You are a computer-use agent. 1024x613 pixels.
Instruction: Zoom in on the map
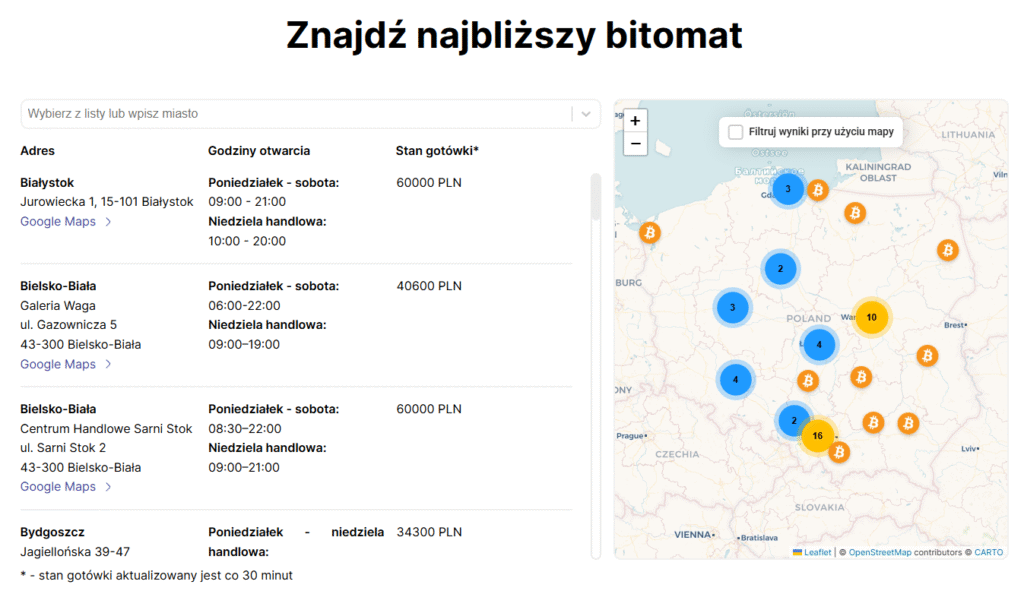635,120
